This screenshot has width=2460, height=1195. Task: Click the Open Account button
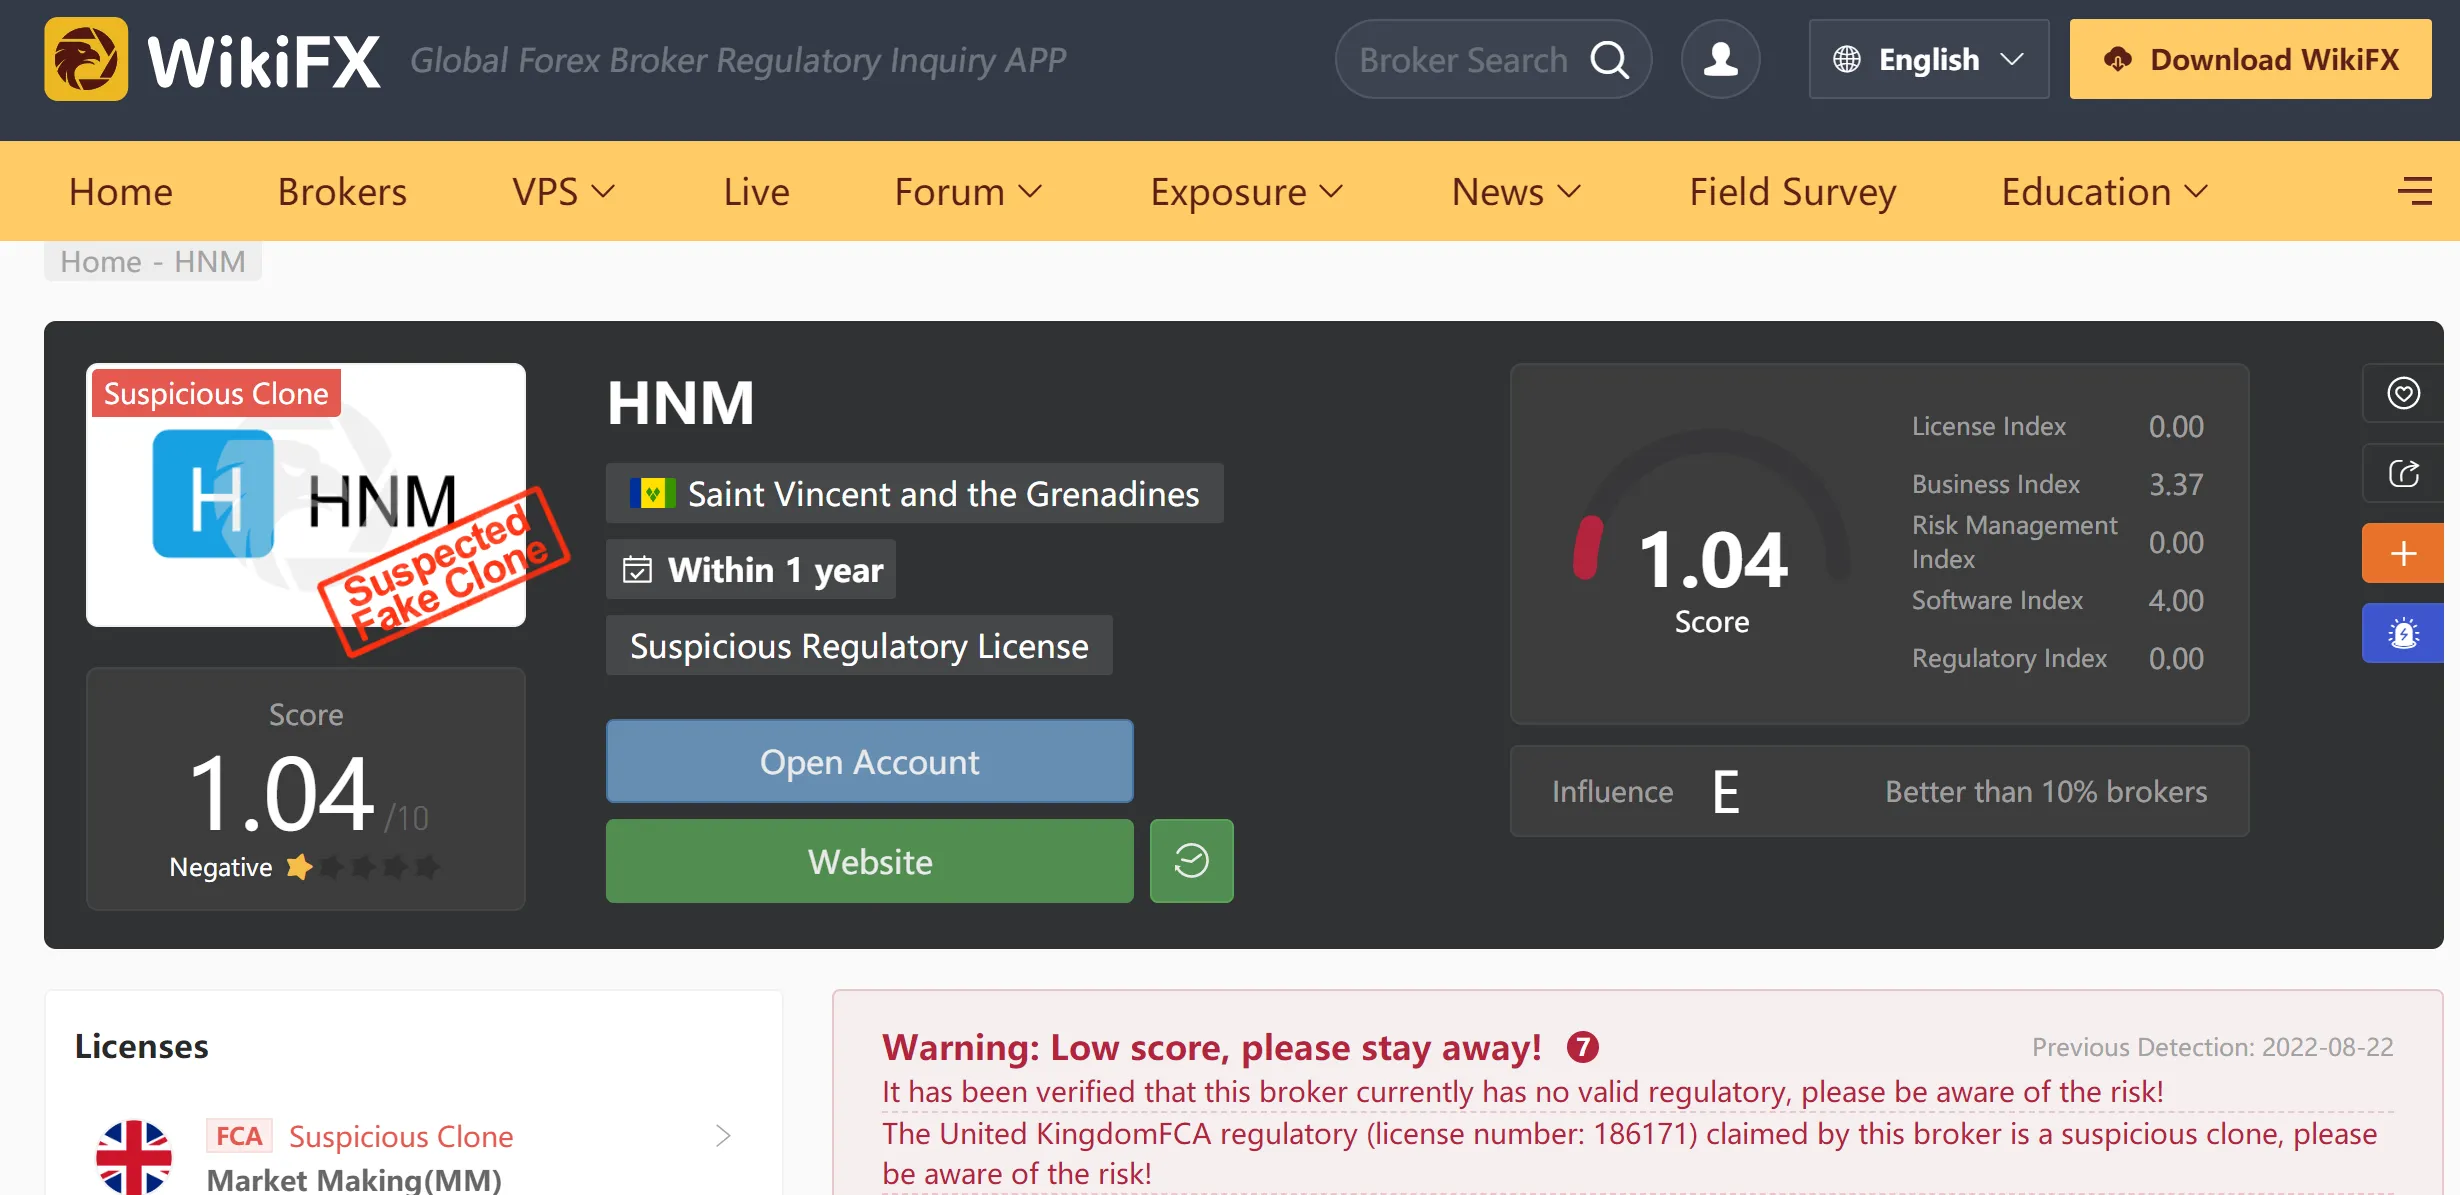click(x=869, y=761)
